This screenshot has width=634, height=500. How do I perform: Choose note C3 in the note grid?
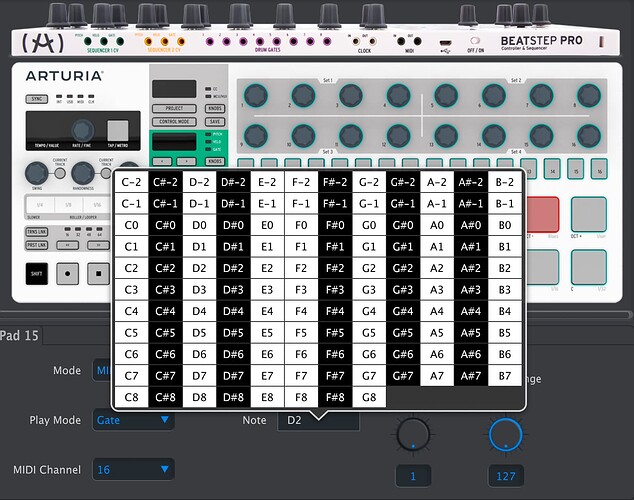[x=131, y=290]
